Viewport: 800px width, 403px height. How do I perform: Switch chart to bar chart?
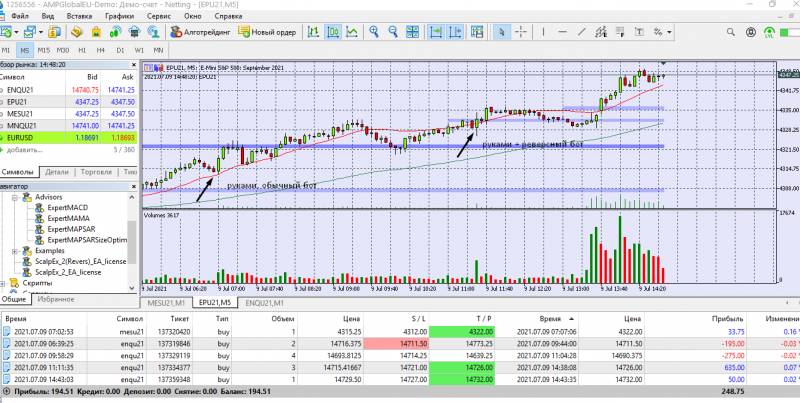pyautogui.click(x=313, y=32)
